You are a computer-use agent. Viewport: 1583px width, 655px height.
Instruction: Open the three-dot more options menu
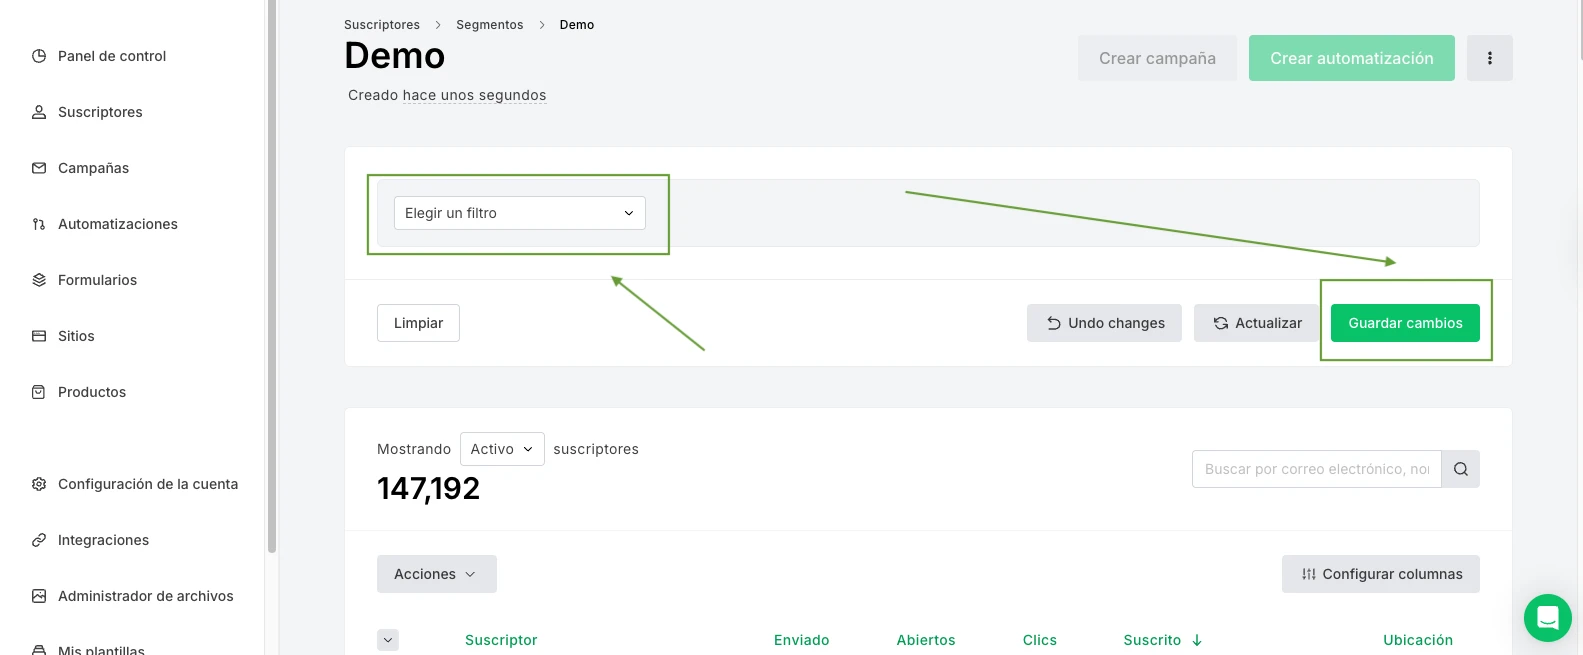[x=1489, y=58]
